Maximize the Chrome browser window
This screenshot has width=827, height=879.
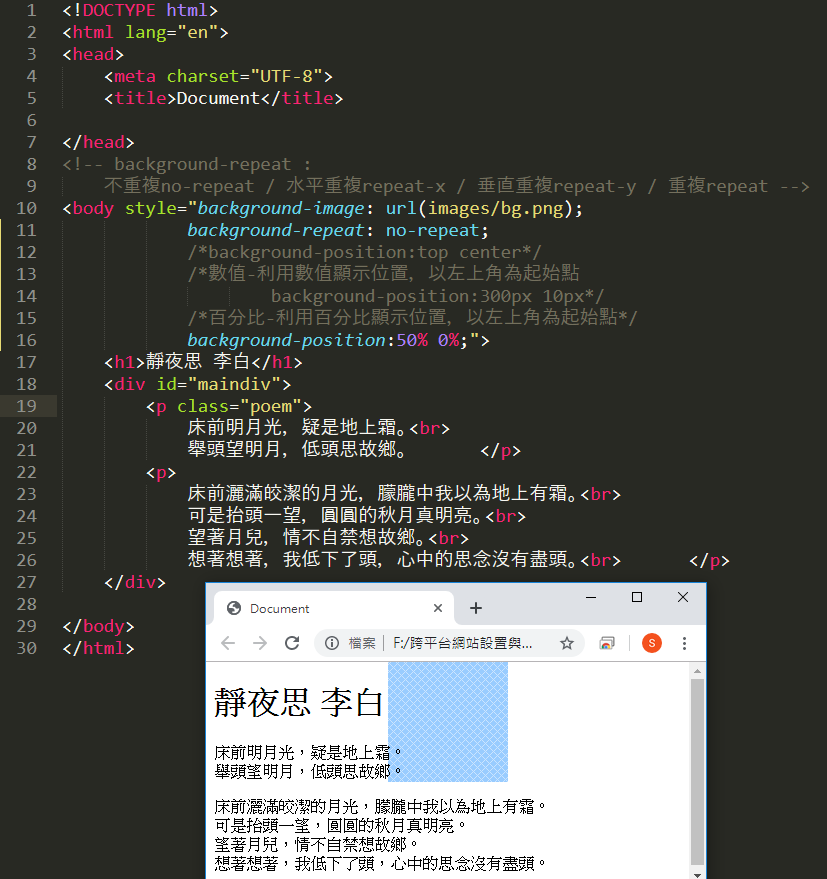[x=637, y=597]
